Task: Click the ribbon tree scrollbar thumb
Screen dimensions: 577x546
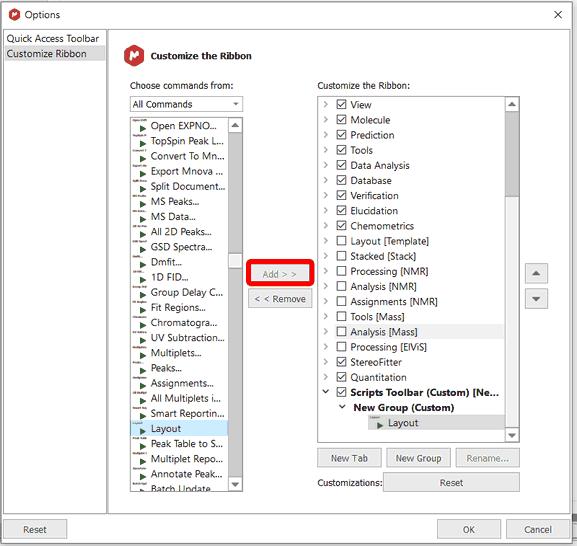Action: [512, 154]
